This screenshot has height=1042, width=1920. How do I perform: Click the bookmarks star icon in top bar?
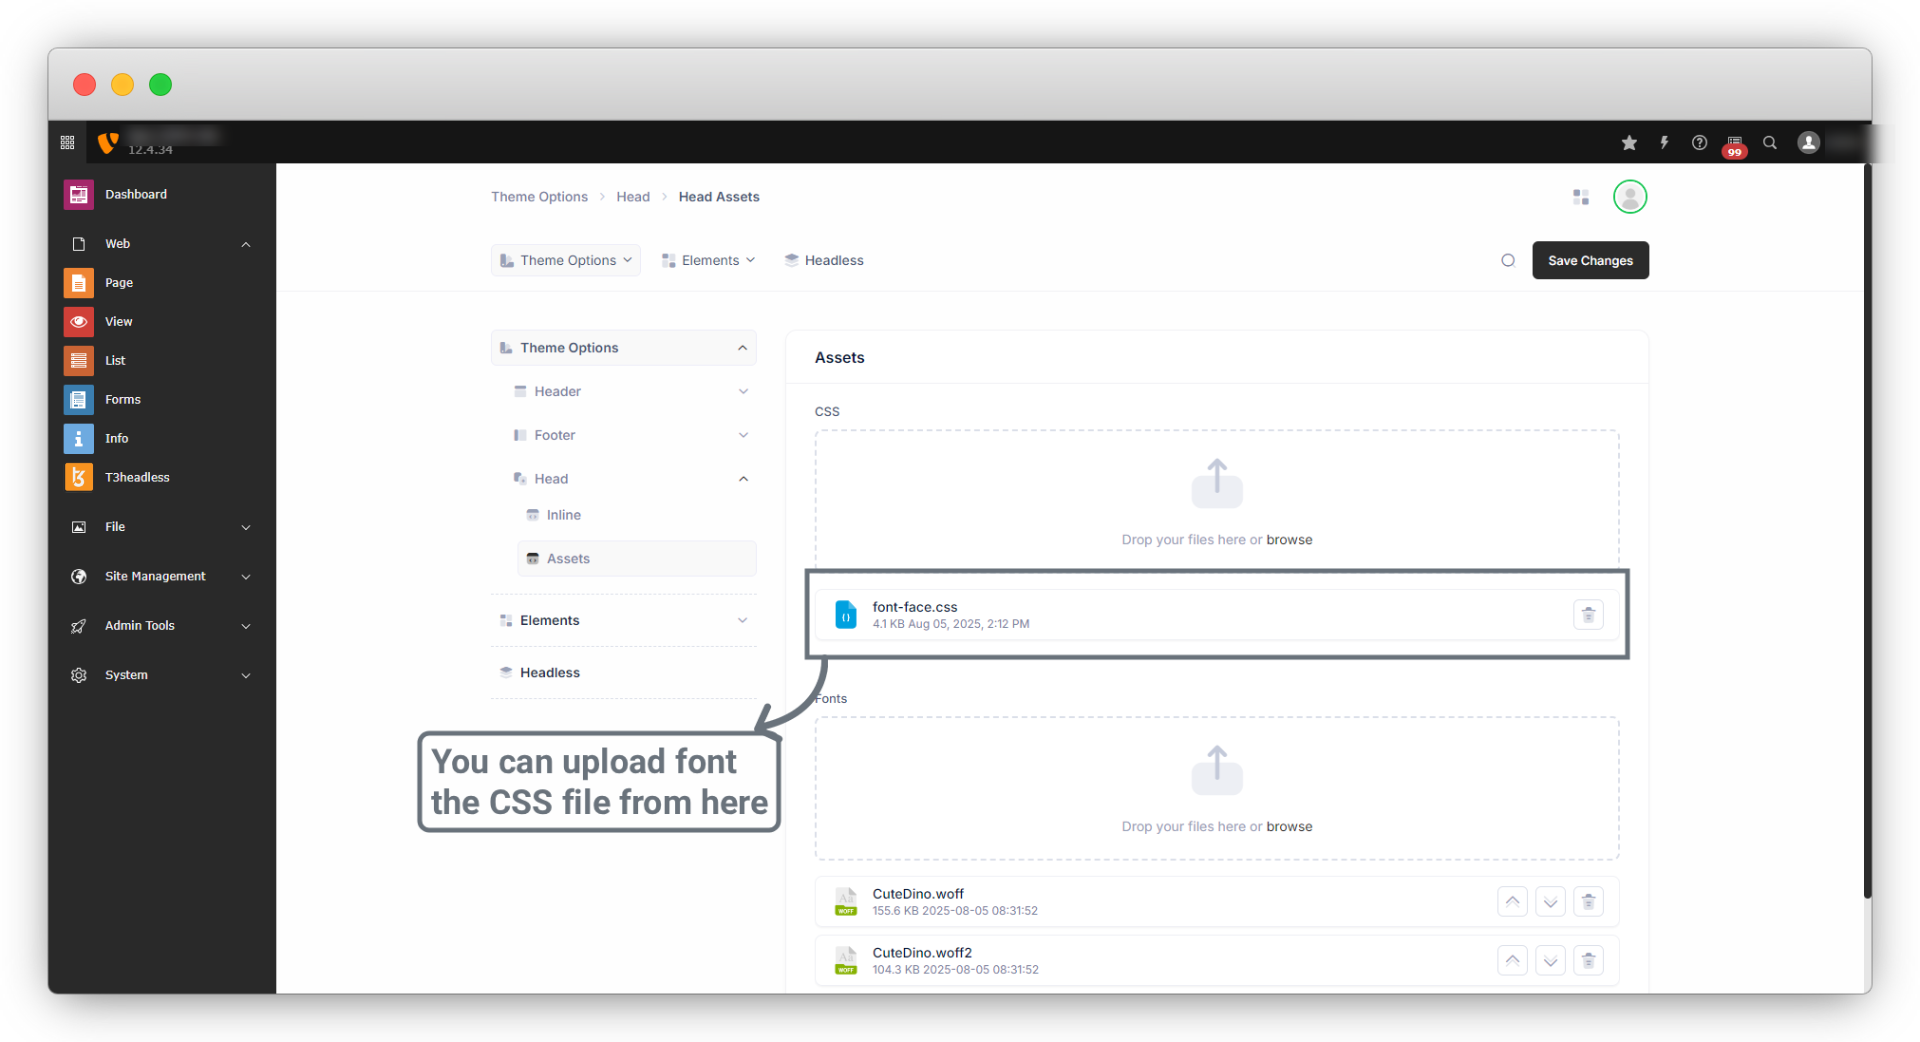pos(1629,143)
